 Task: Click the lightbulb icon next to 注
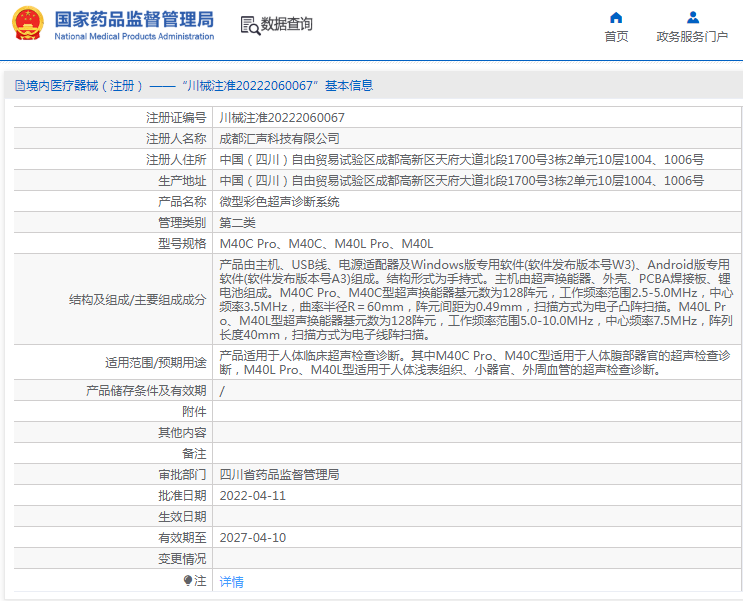(x=188, y=581)
